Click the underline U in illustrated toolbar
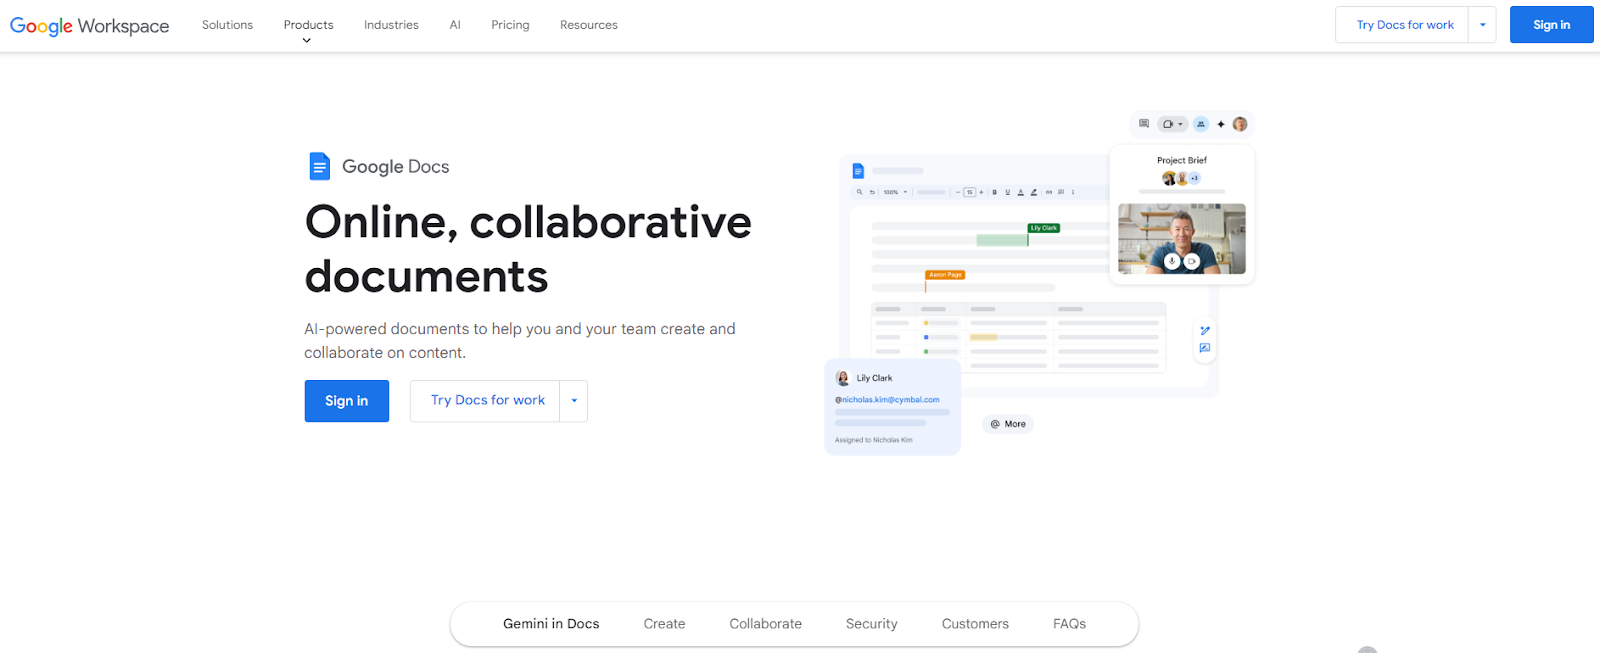 click(x=1007, y=192)
